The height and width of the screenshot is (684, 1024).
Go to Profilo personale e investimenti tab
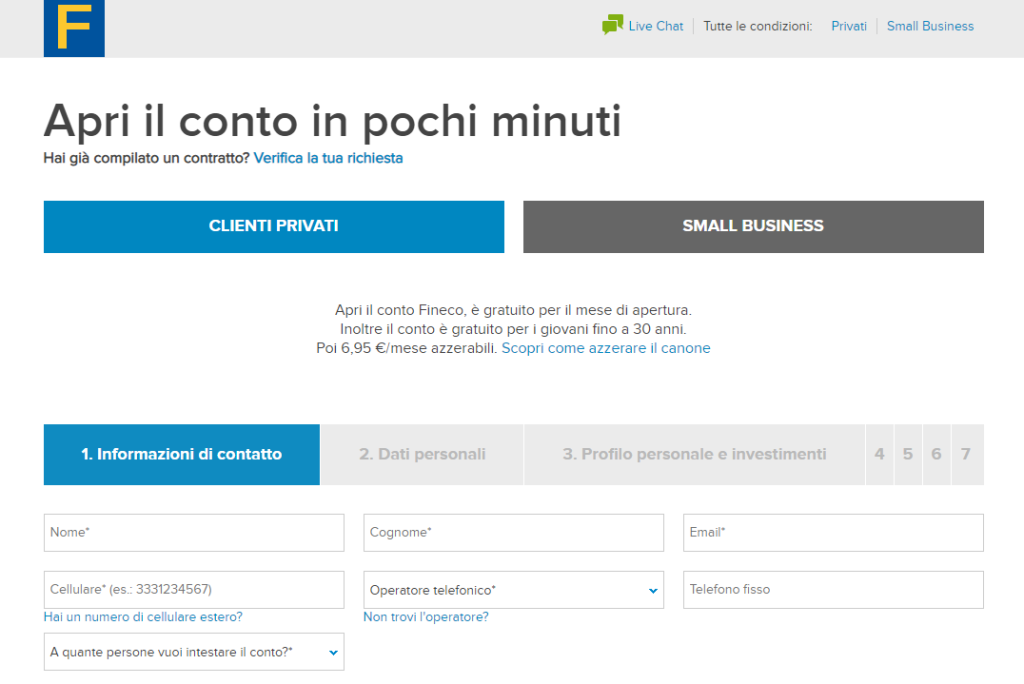[694, 454]
